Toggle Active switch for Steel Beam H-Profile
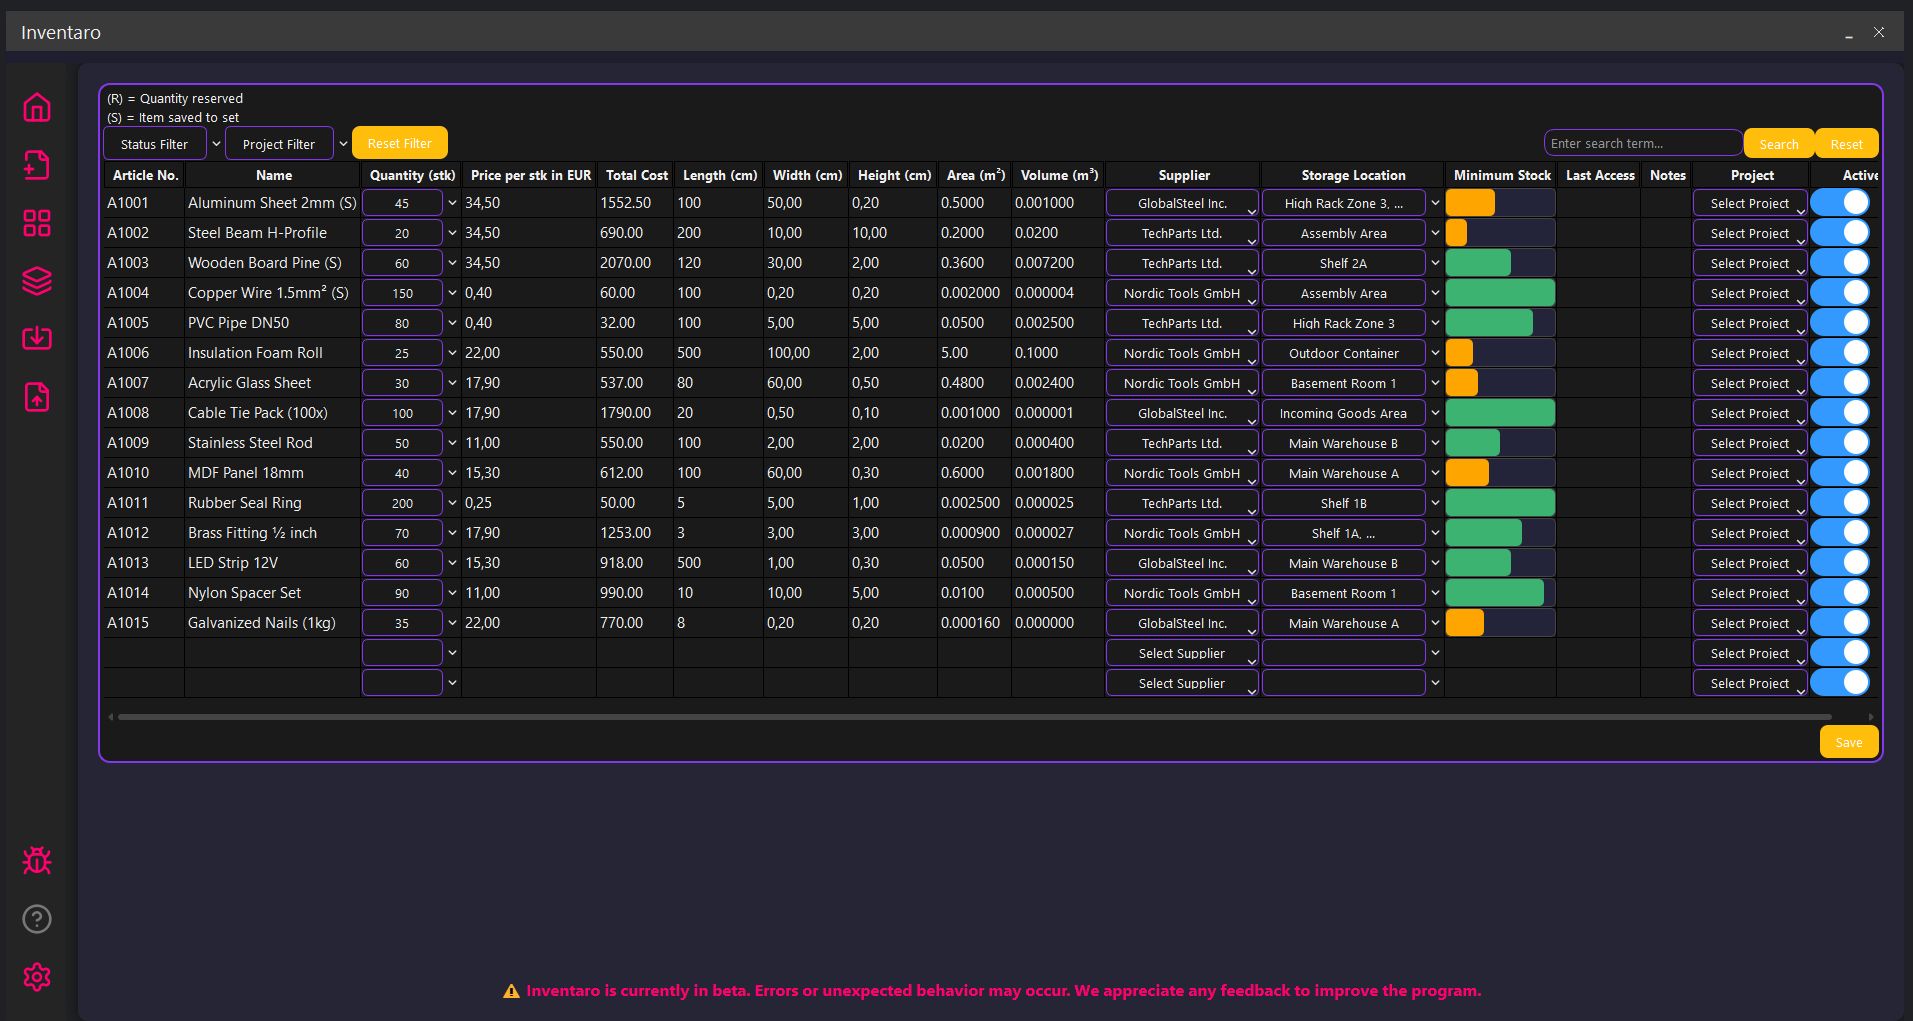 [1841, 232]
